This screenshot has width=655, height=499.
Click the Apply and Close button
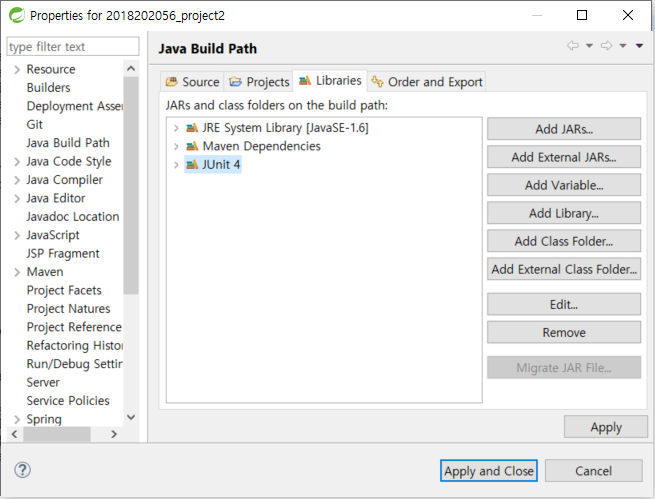489,471
